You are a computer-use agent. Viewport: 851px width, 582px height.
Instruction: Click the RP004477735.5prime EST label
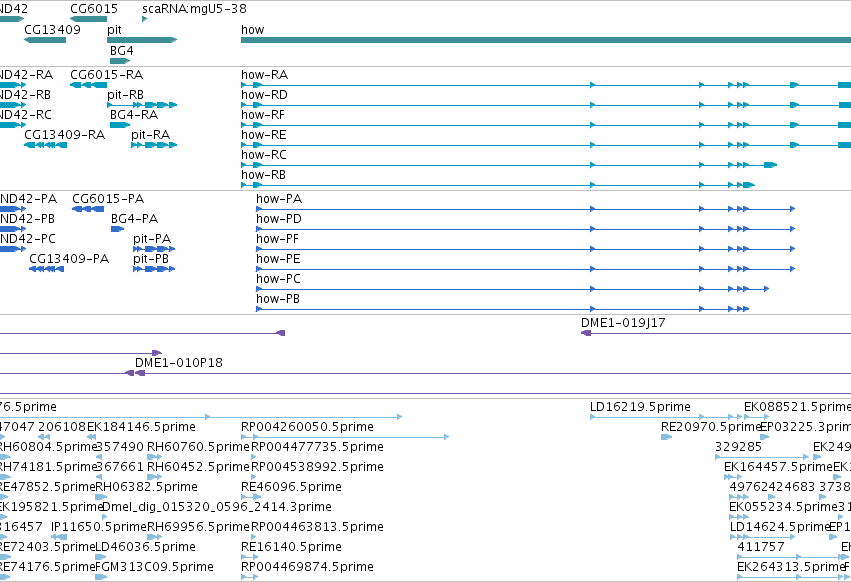(317, 447)
